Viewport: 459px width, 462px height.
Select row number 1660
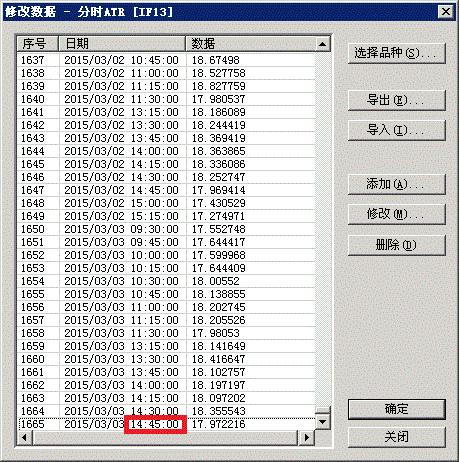click(x=33, y=359)
